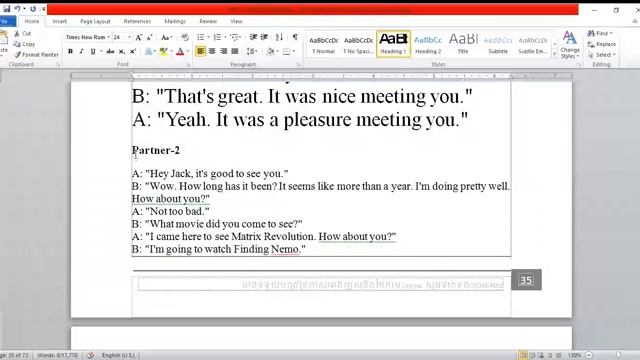The height and width of the screenshot is (360, 640).
Task: Open the Review tab
Action: (208, 21)
